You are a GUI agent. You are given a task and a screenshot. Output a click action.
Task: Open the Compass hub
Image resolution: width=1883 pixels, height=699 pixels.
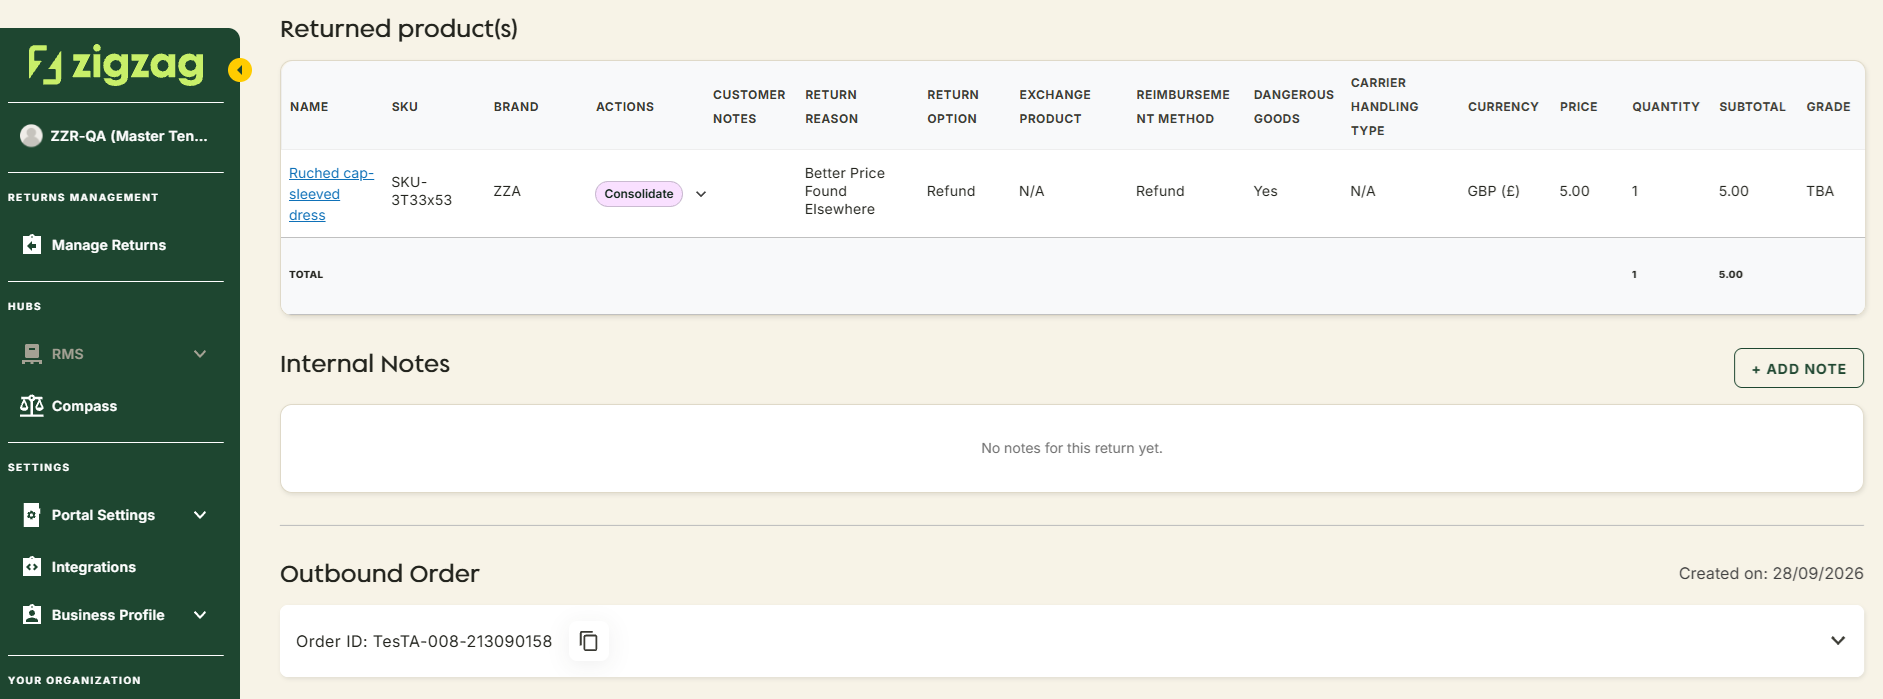point(84,406)
